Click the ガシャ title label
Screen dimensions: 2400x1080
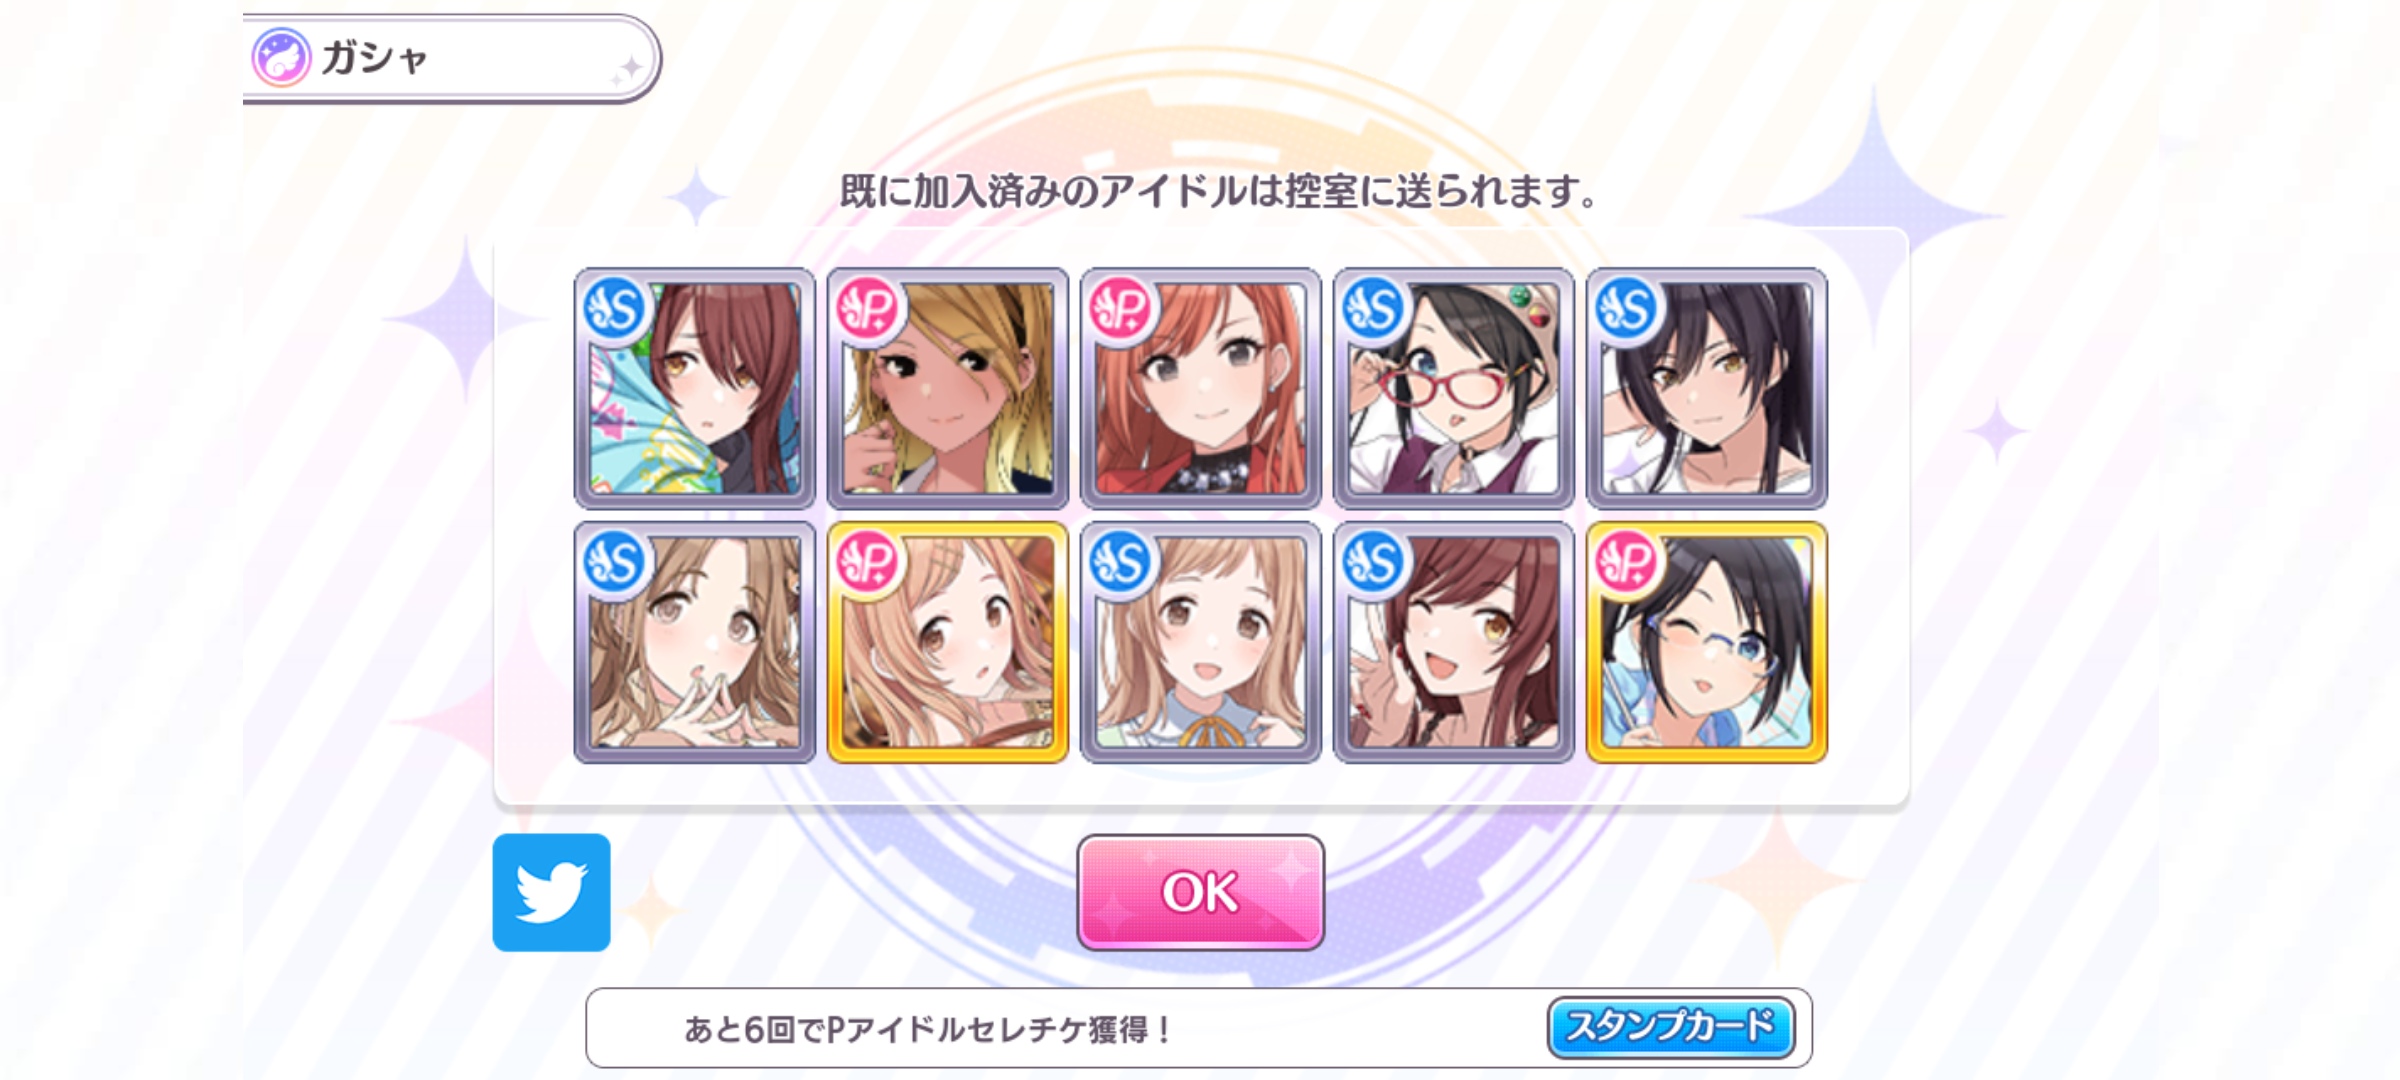tap(375, 58)
